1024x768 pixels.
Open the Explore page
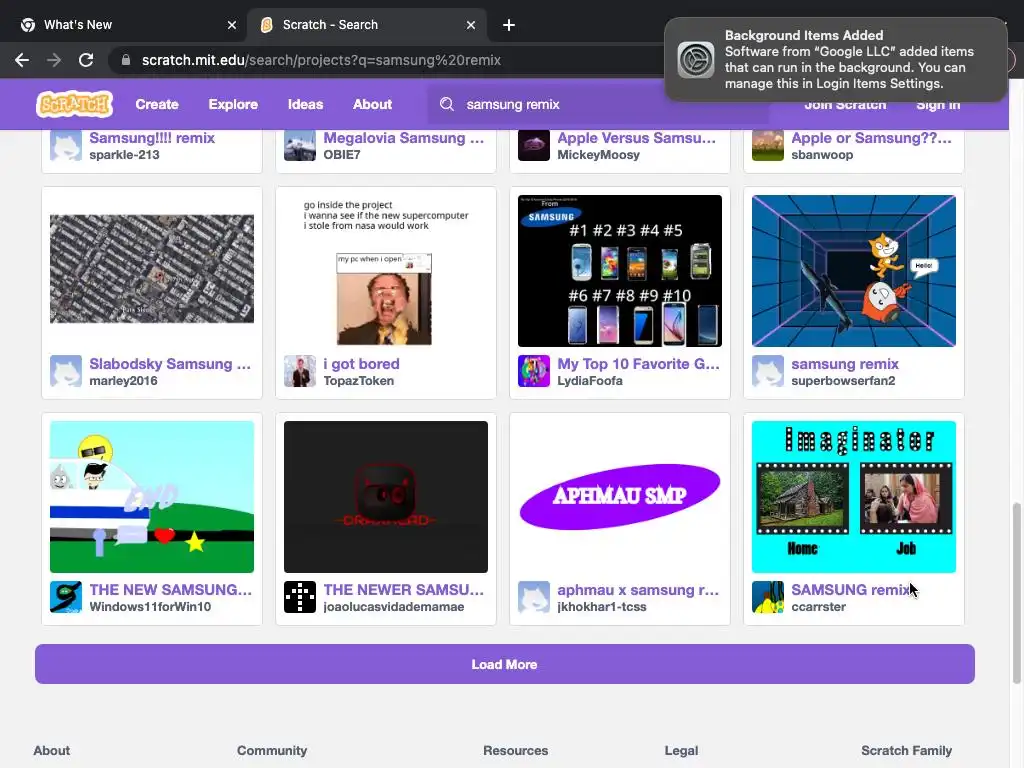point(233,104)
